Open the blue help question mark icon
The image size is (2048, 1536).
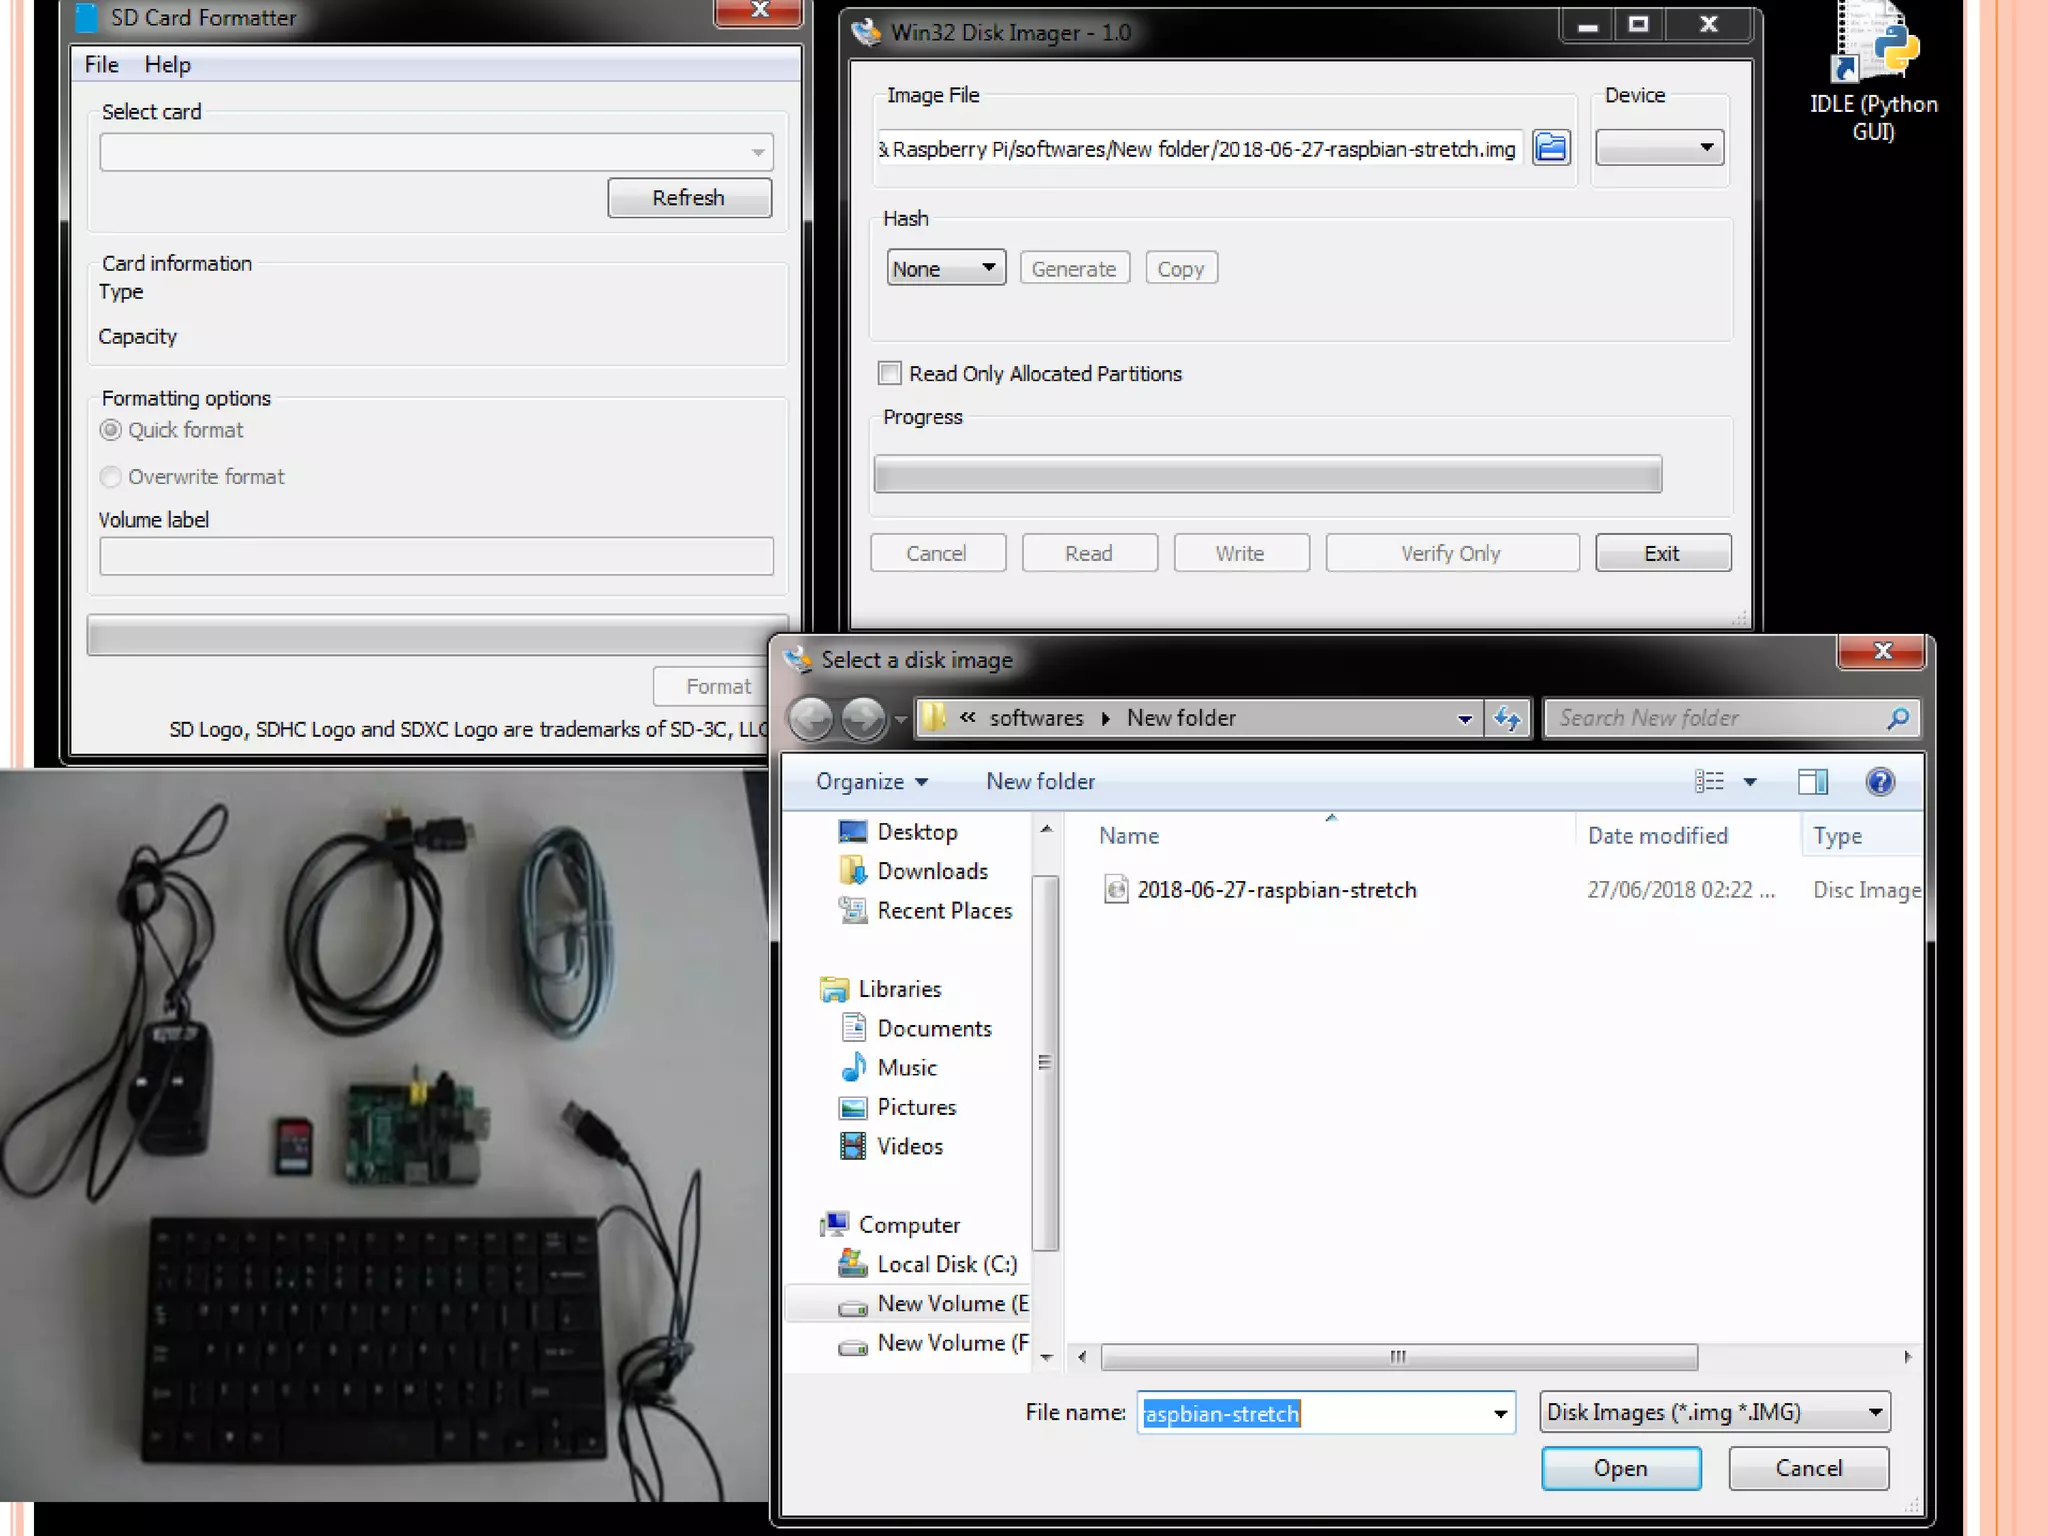click(1880, 781)
